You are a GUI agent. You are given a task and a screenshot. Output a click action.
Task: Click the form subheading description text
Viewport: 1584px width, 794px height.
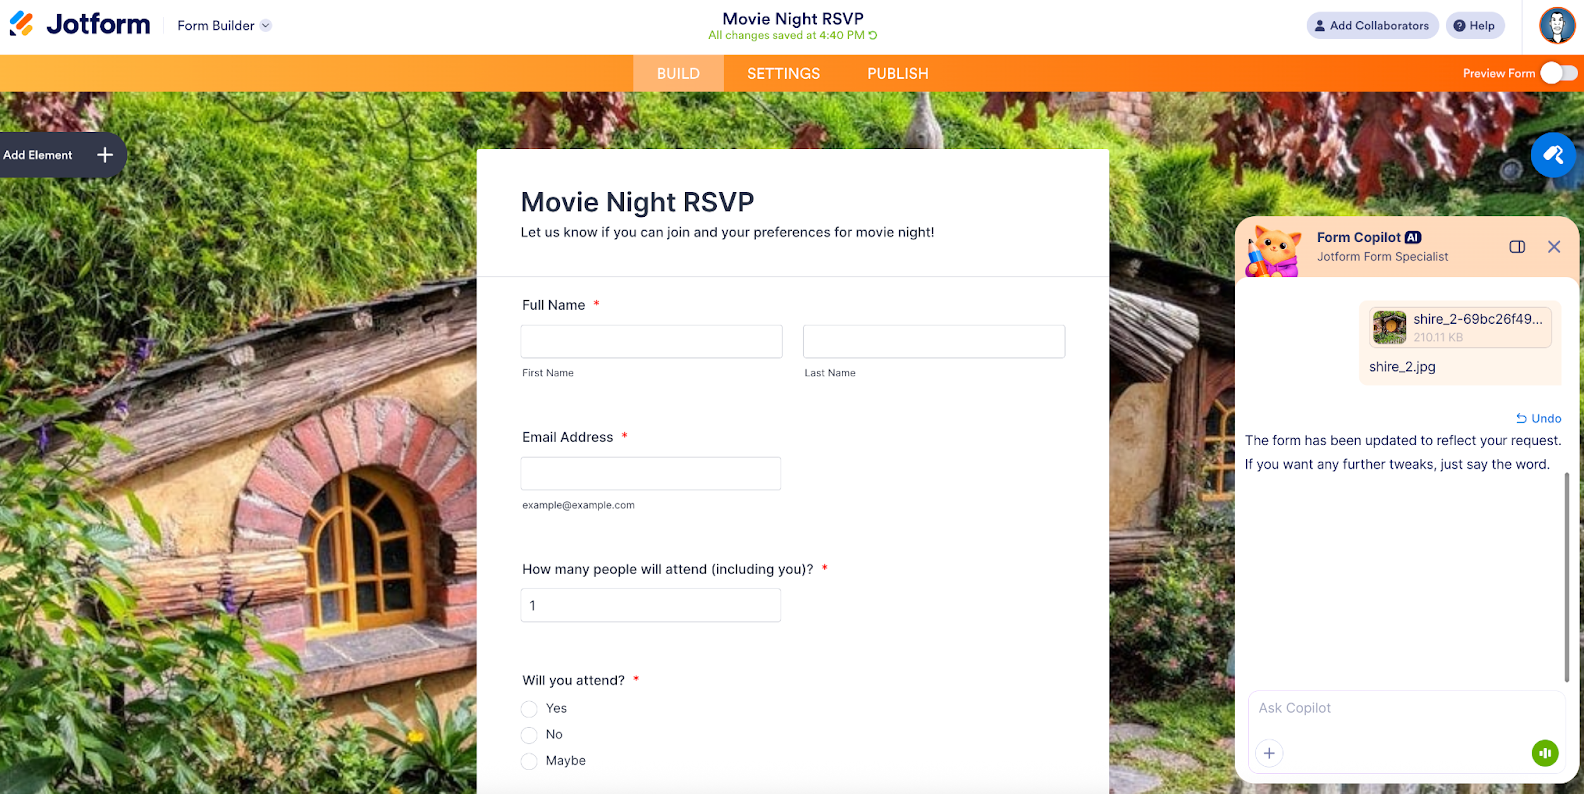[727, 232]
